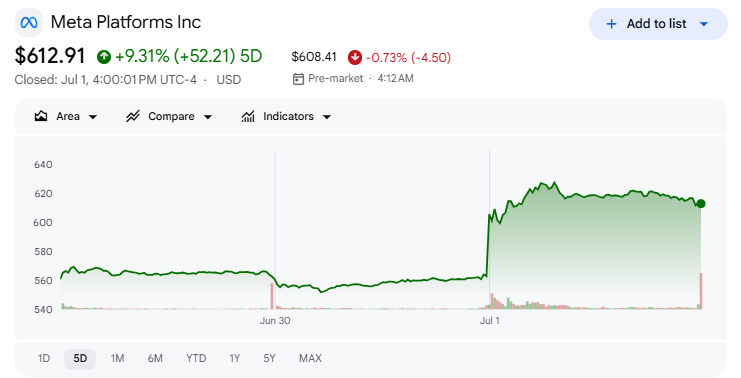Open the Compare dropdown menu
This screenshot has height=378, width=741.
[169, 116]
